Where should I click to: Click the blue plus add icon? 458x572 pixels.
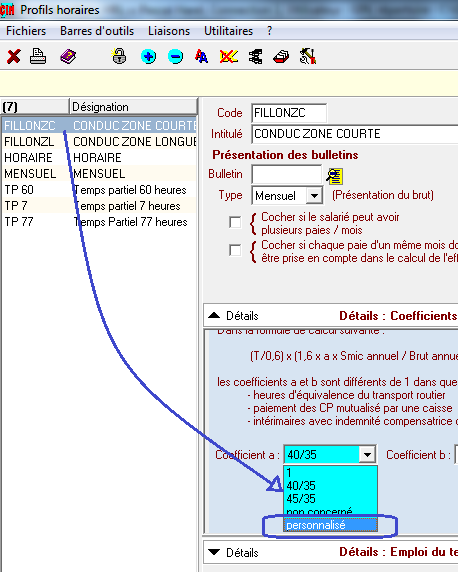pos(149,57)
